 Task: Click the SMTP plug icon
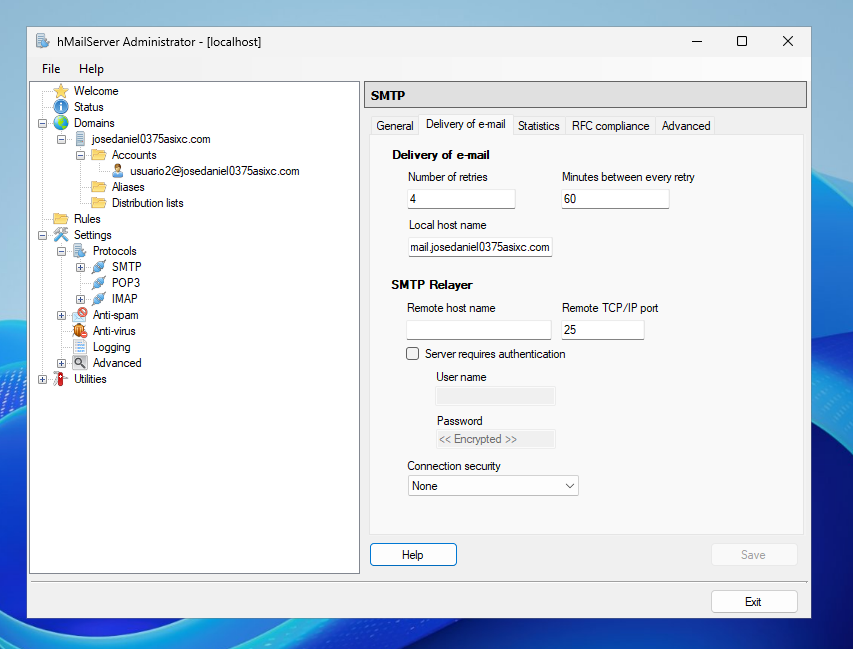click(x=98, y=267)
